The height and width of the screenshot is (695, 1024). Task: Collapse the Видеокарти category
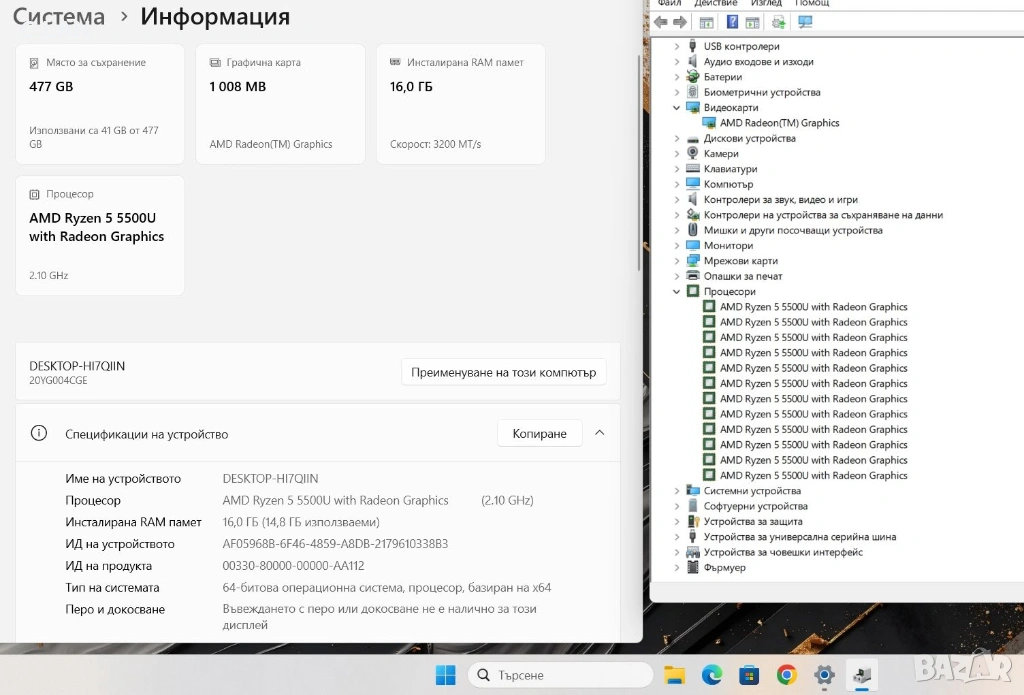[677, 108]
